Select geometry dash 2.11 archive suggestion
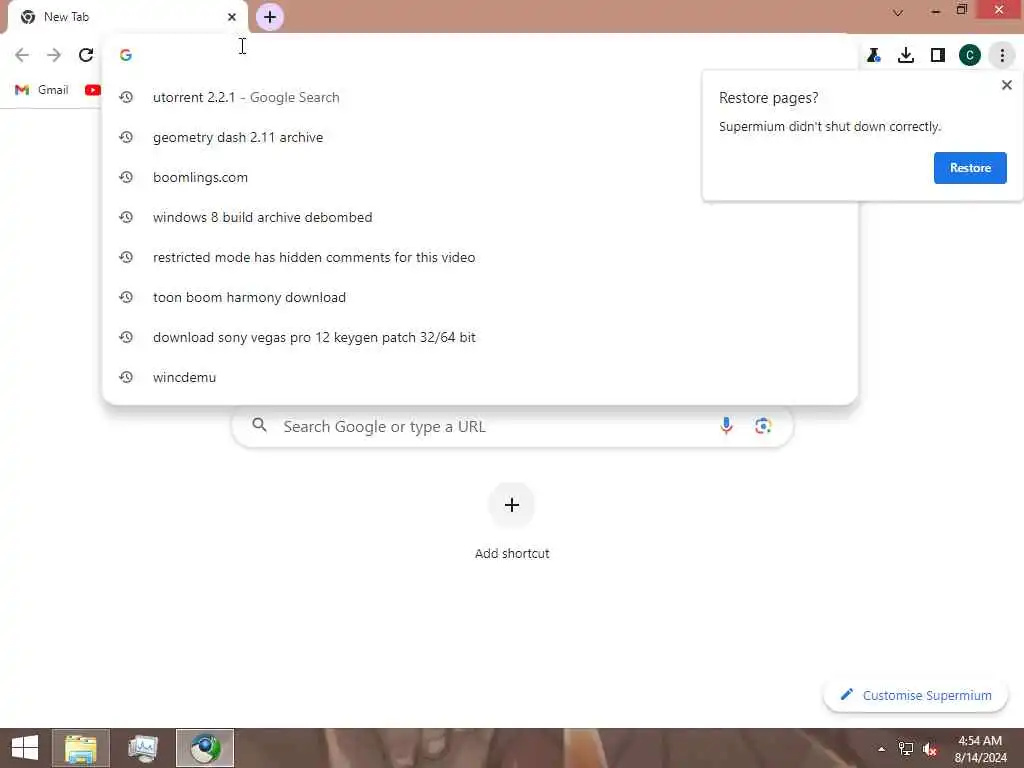Viewport: 1024px width, 768px height. [x=480, y=137]
